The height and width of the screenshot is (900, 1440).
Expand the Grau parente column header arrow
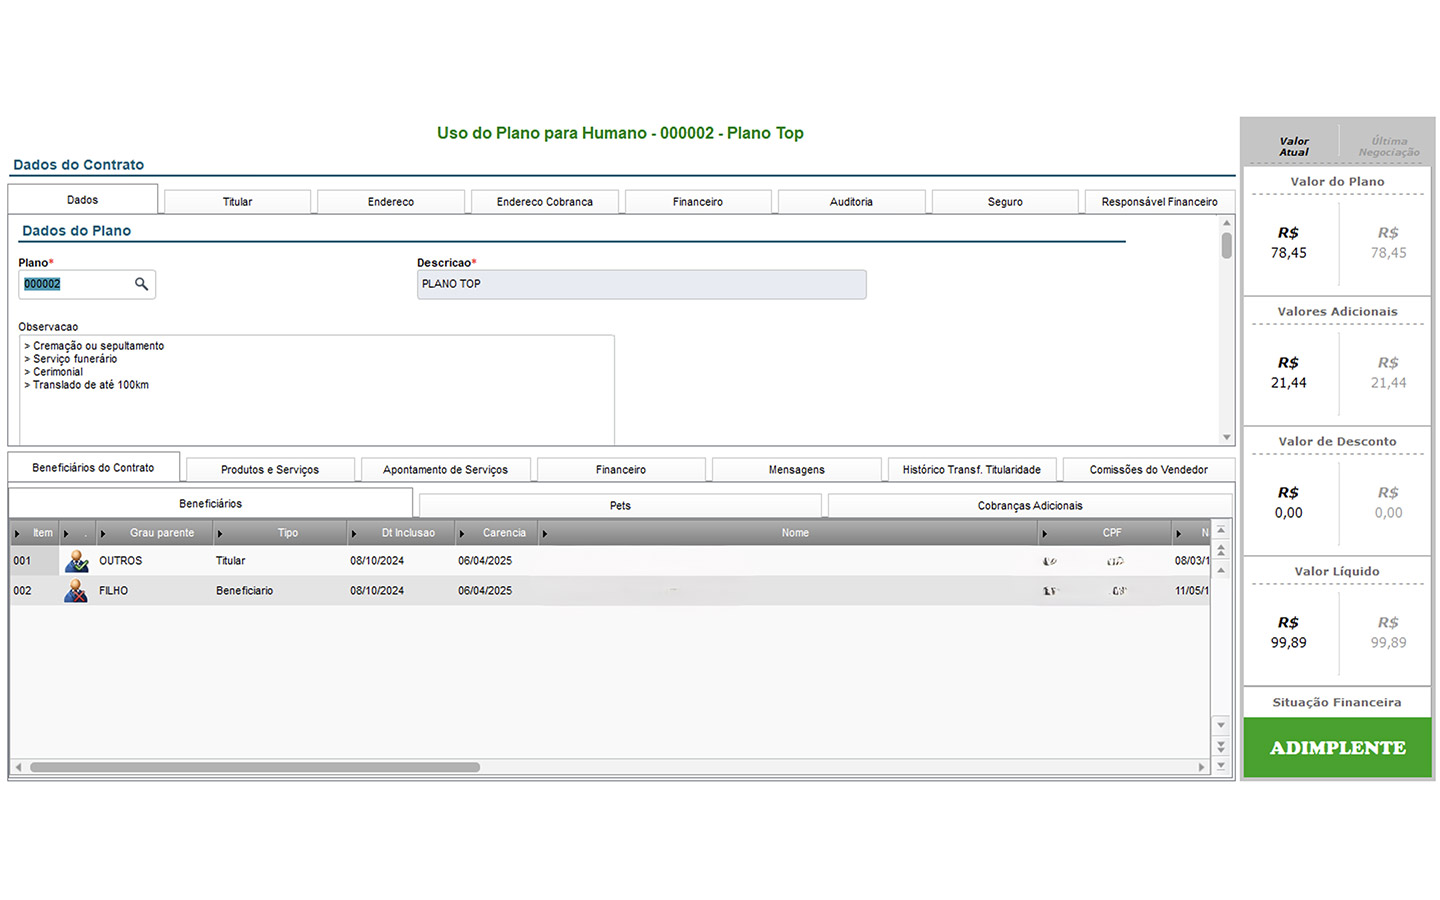103,533
